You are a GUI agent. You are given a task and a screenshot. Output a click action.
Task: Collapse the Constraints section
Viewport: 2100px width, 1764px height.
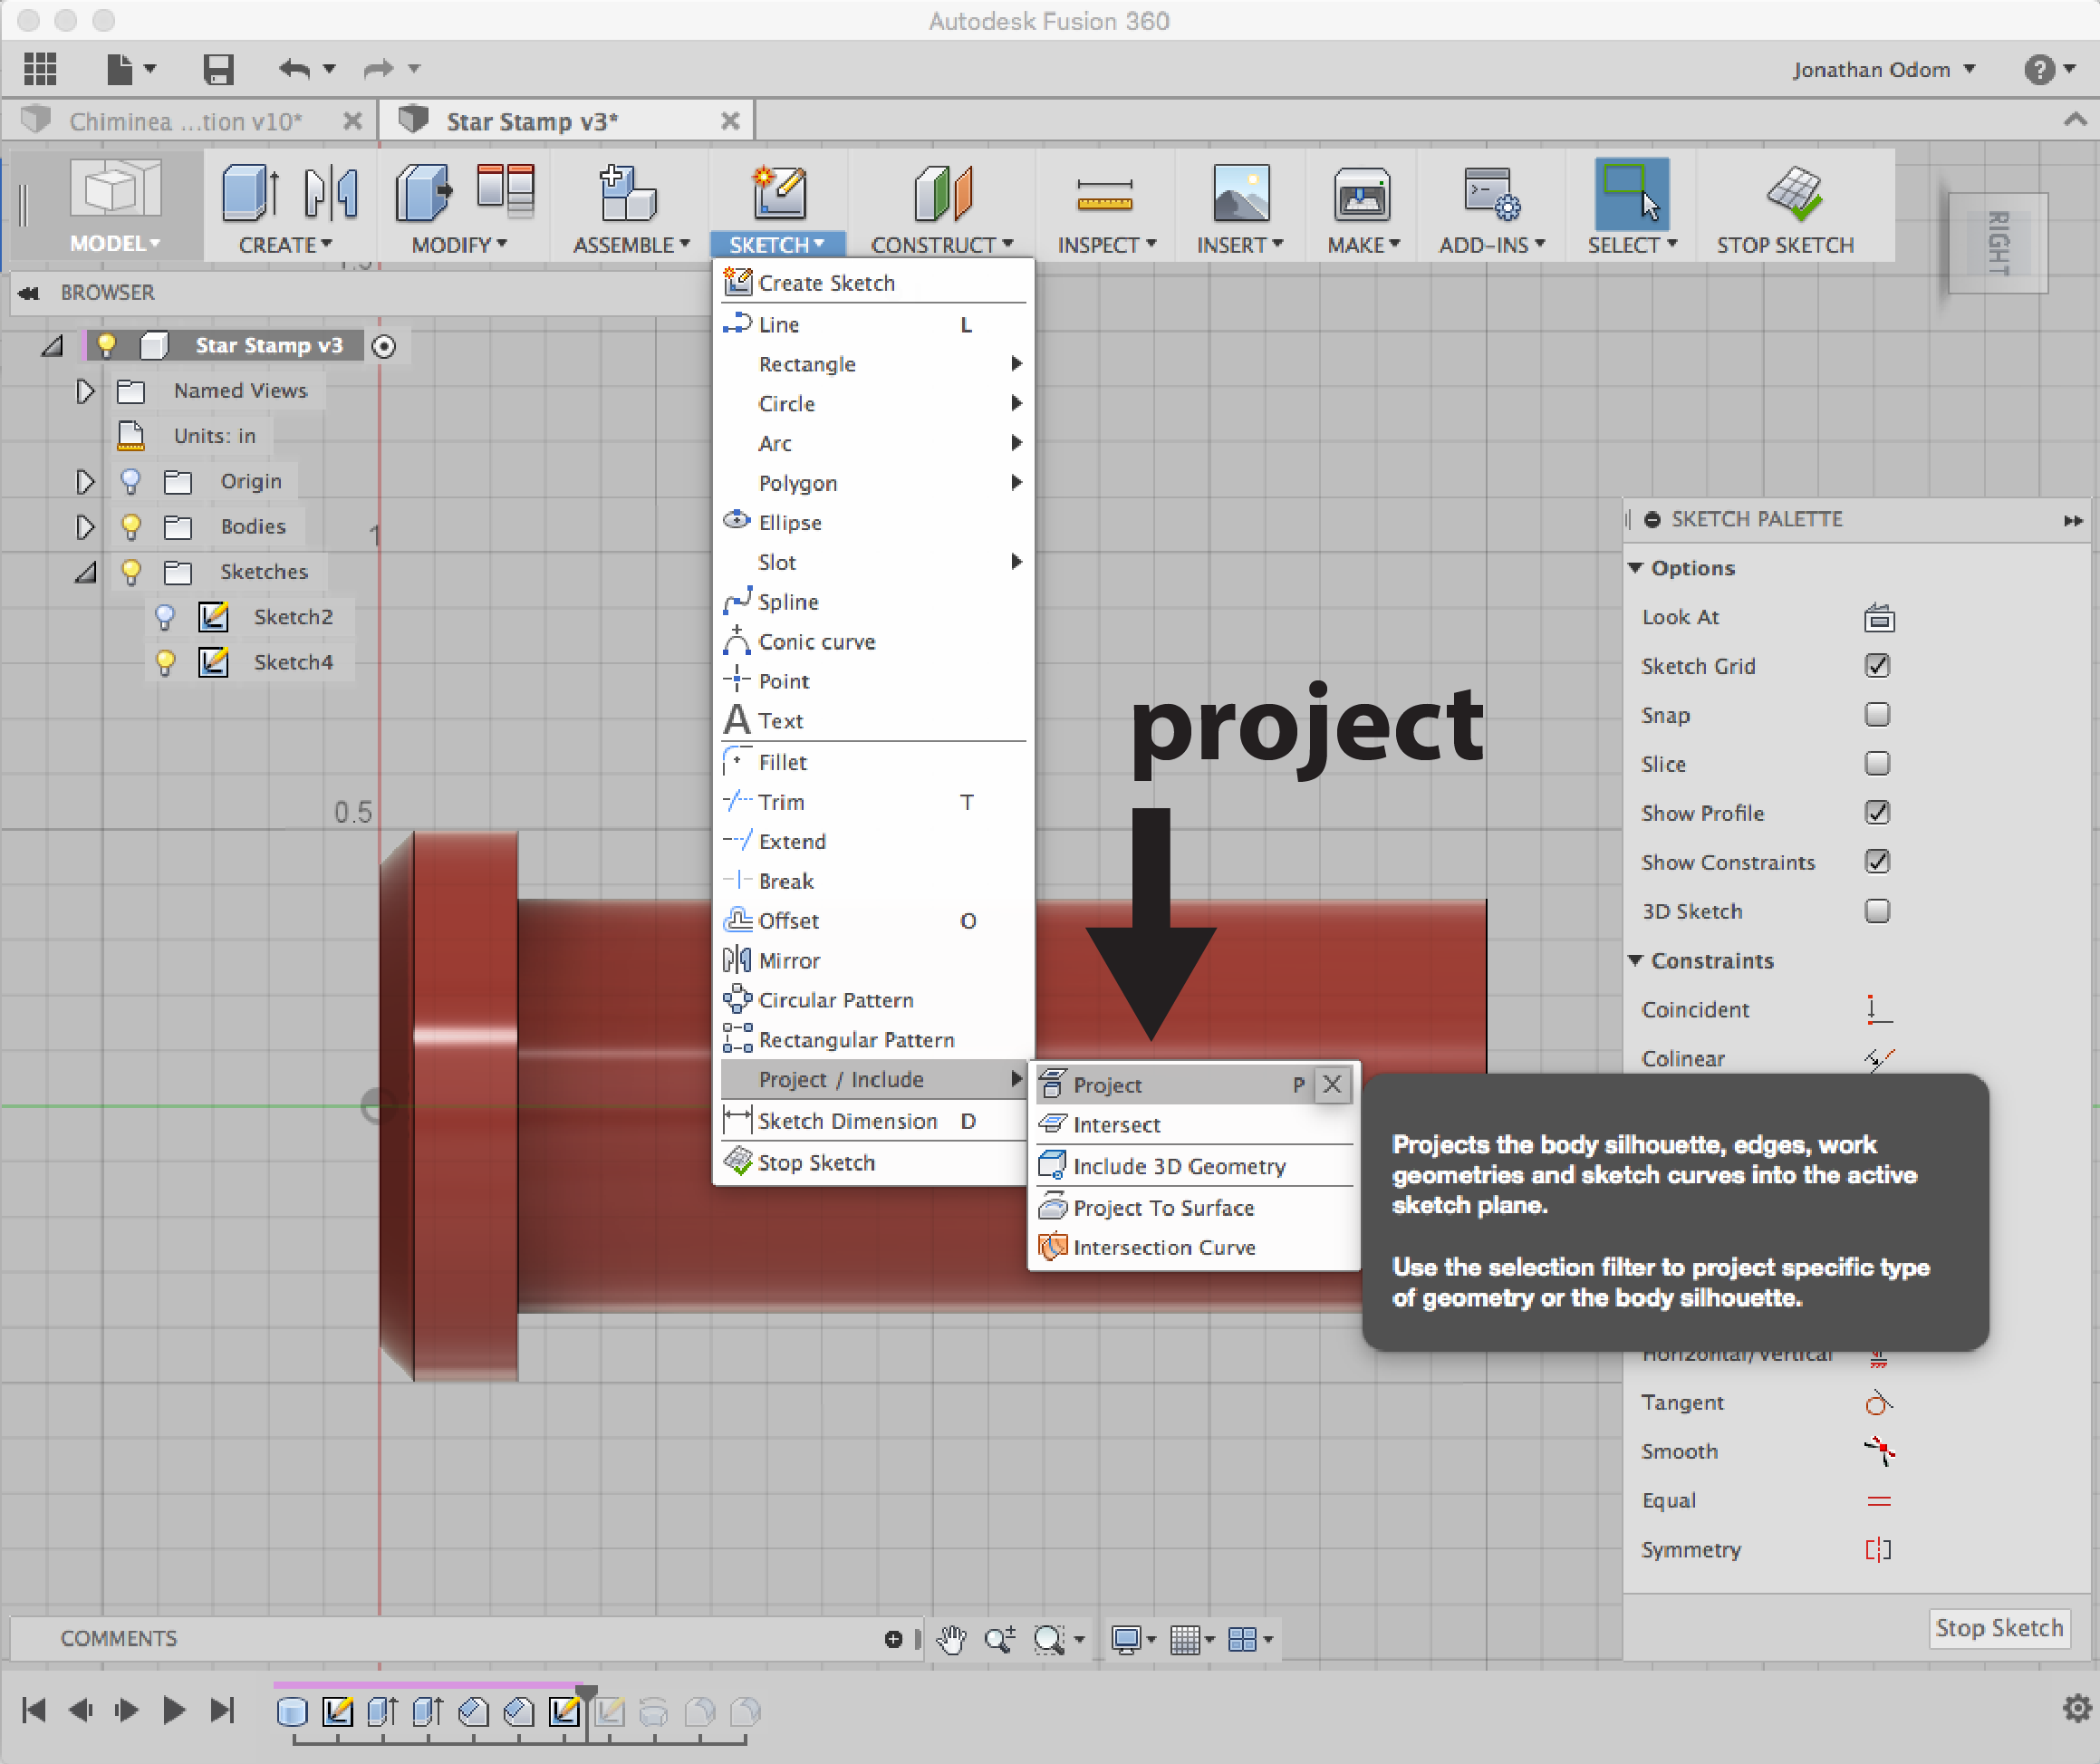(x=1636, y=961)
